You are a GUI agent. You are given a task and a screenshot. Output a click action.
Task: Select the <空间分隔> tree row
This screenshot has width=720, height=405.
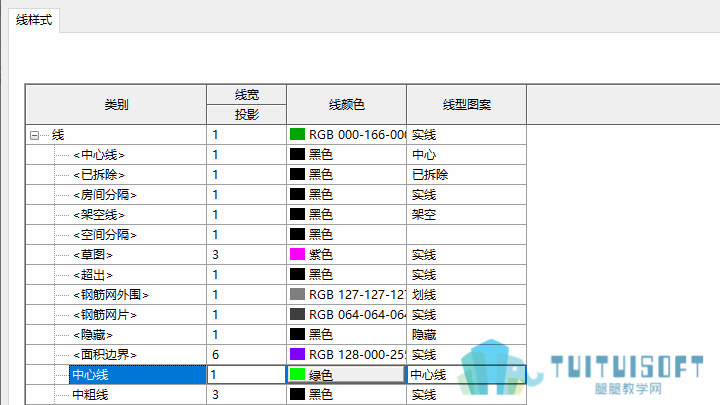point(105,235)
